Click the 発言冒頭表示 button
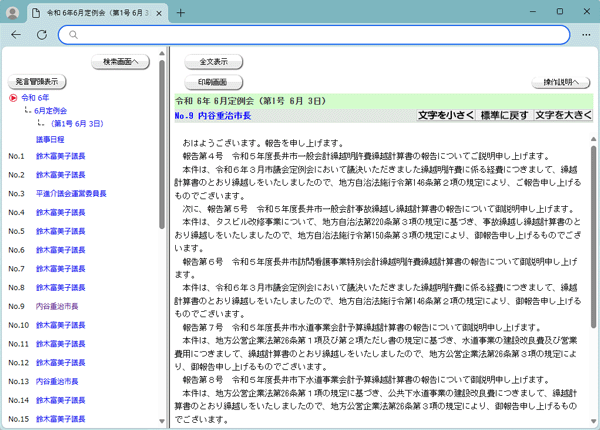The height and width of the screenshot is (430, 600). click(37, 82)
